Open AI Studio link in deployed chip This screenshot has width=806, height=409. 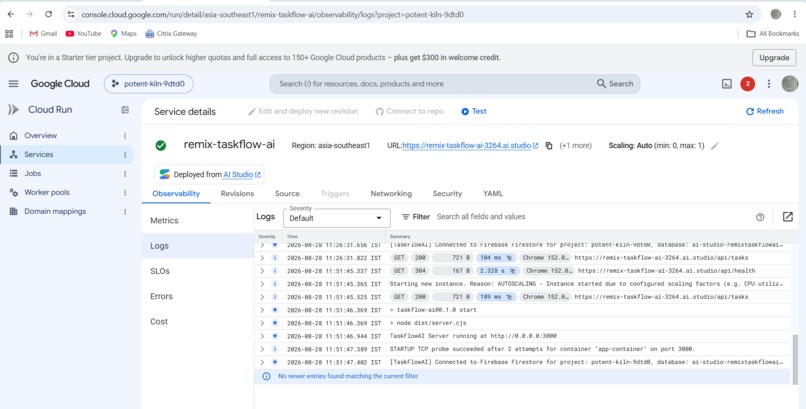coord(242,175)
